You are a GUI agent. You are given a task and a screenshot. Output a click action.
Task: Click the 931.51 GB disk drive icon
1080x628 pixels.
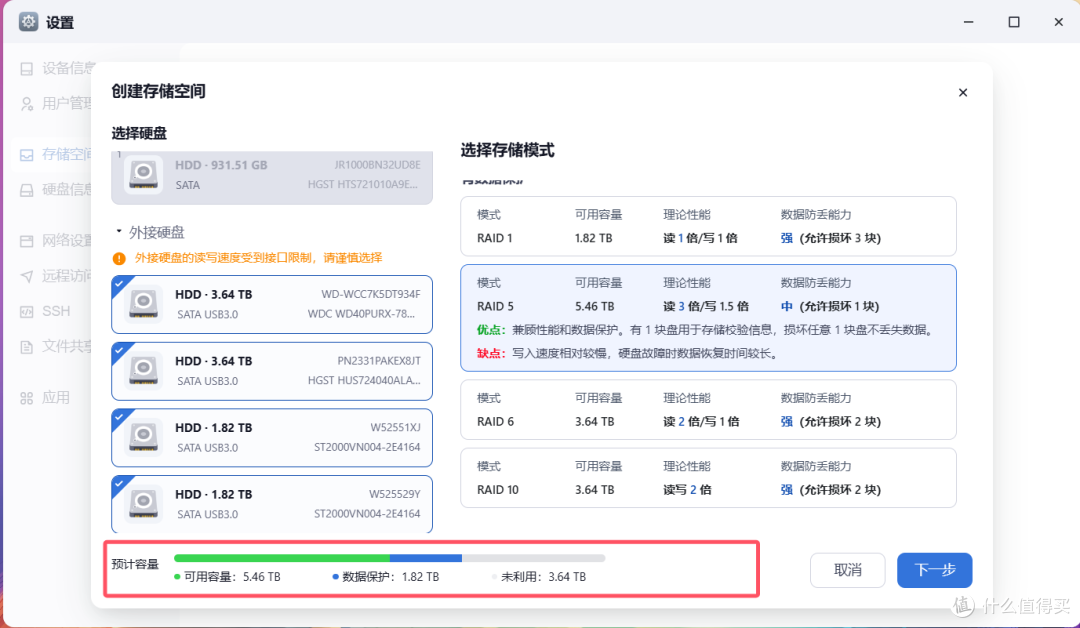click(x=144, y=174)
